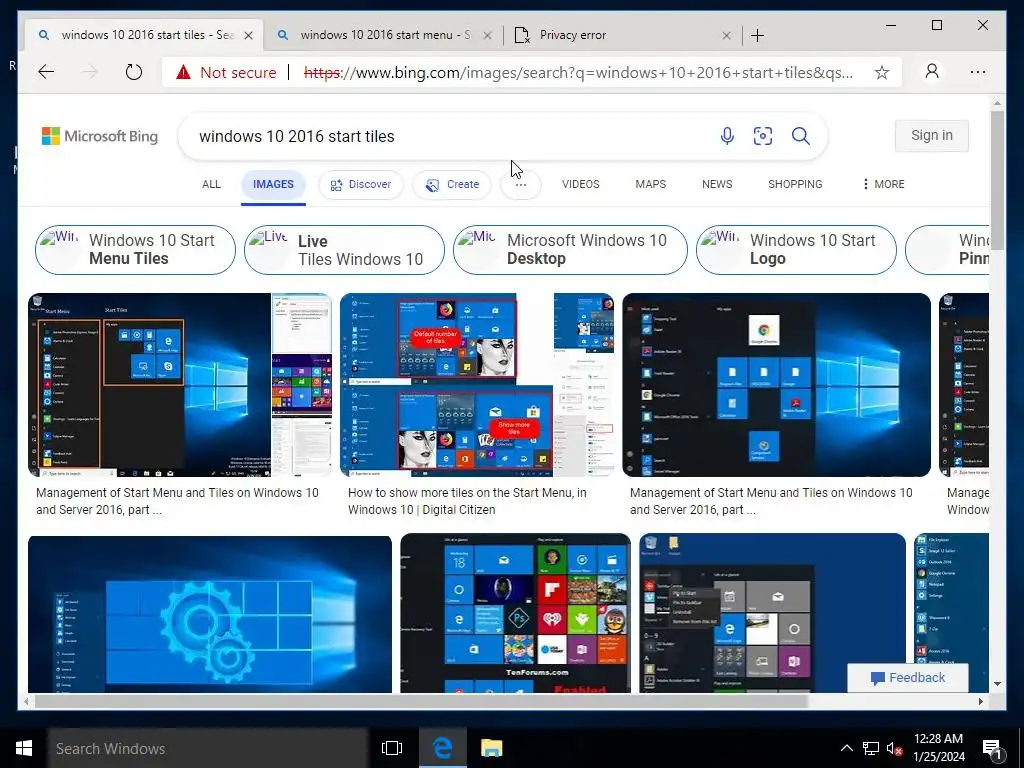The height and width of the screenshot is (768, 1024).
Task: Open thumbnail showing Pin to Start context menu
Action: [x=773, y=613]
